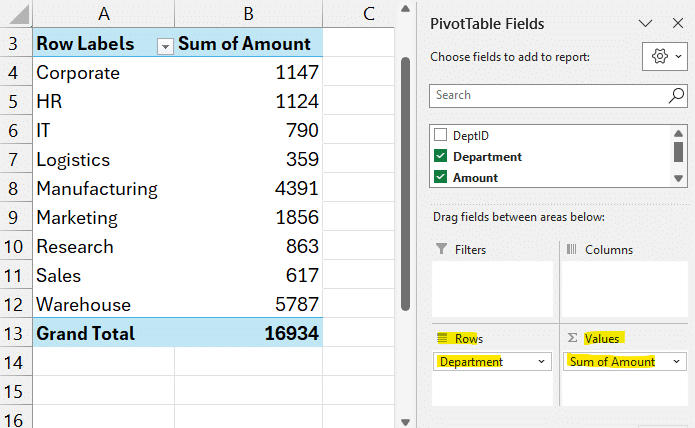The image size is (695, 428).
Task: Select the row 13 header
Action: (x=14, y=333)
